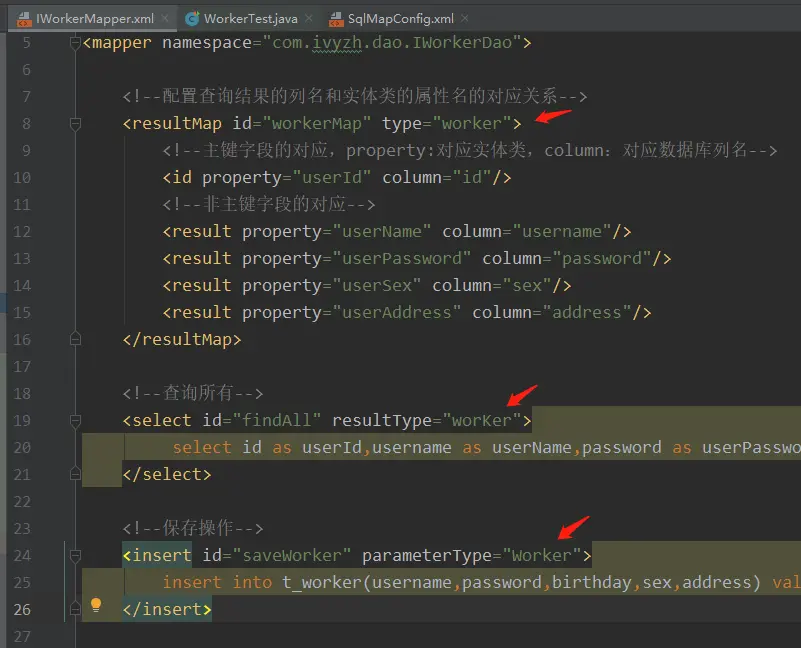801x648 pixels.
Task: Click the comment 非主键字段的对应 on line 11
Action: [x=274, y=204]
